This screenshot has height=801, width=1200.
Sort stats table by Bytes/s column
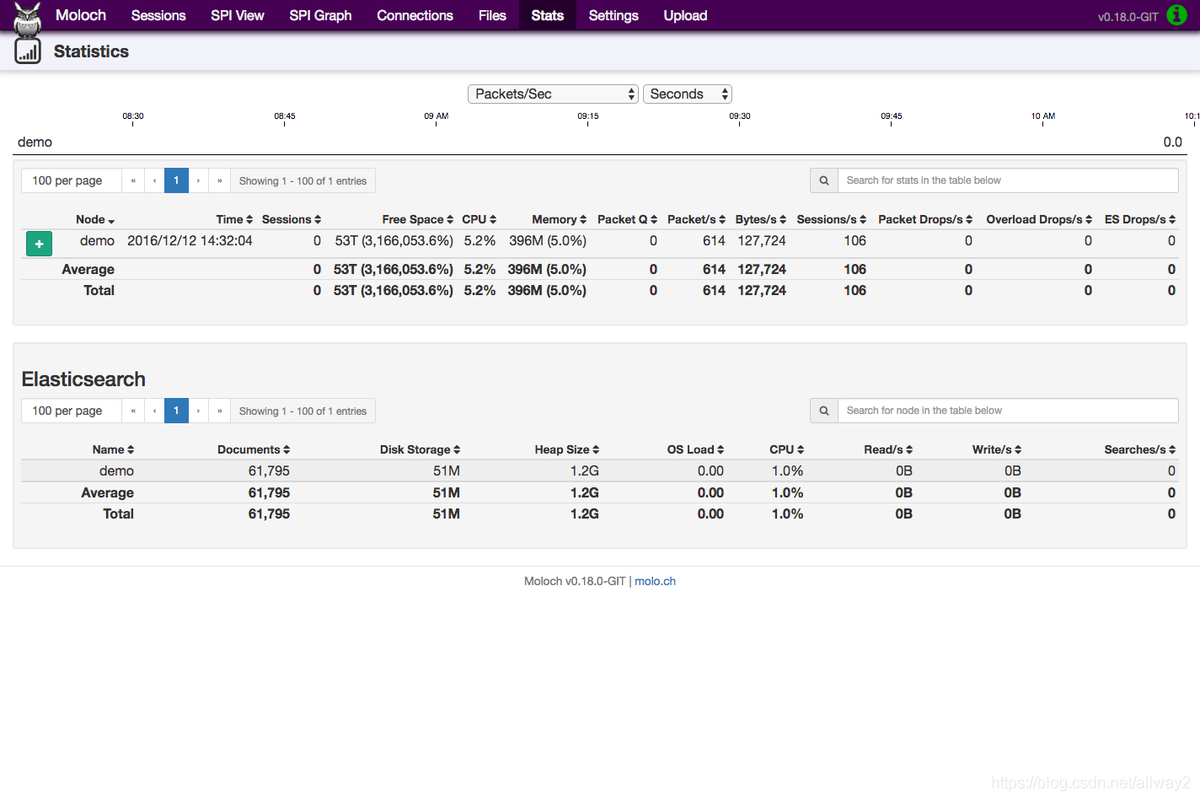761,220
